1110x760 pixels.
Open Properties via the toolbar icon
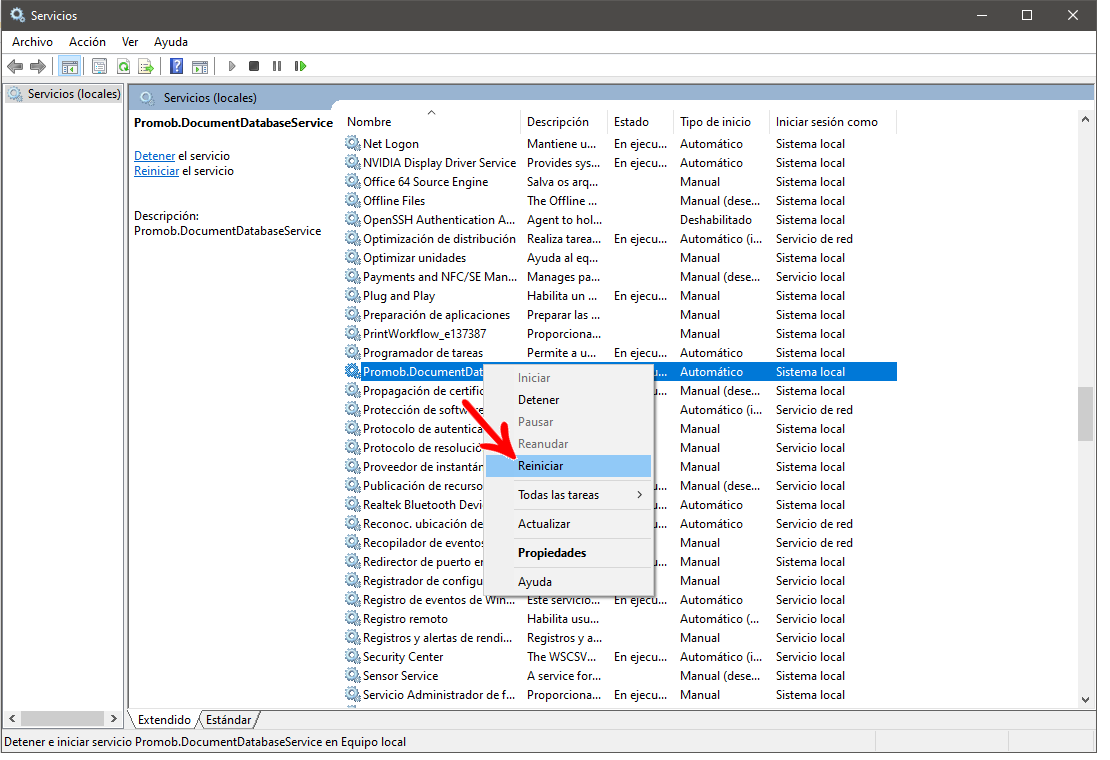(99, 67)
